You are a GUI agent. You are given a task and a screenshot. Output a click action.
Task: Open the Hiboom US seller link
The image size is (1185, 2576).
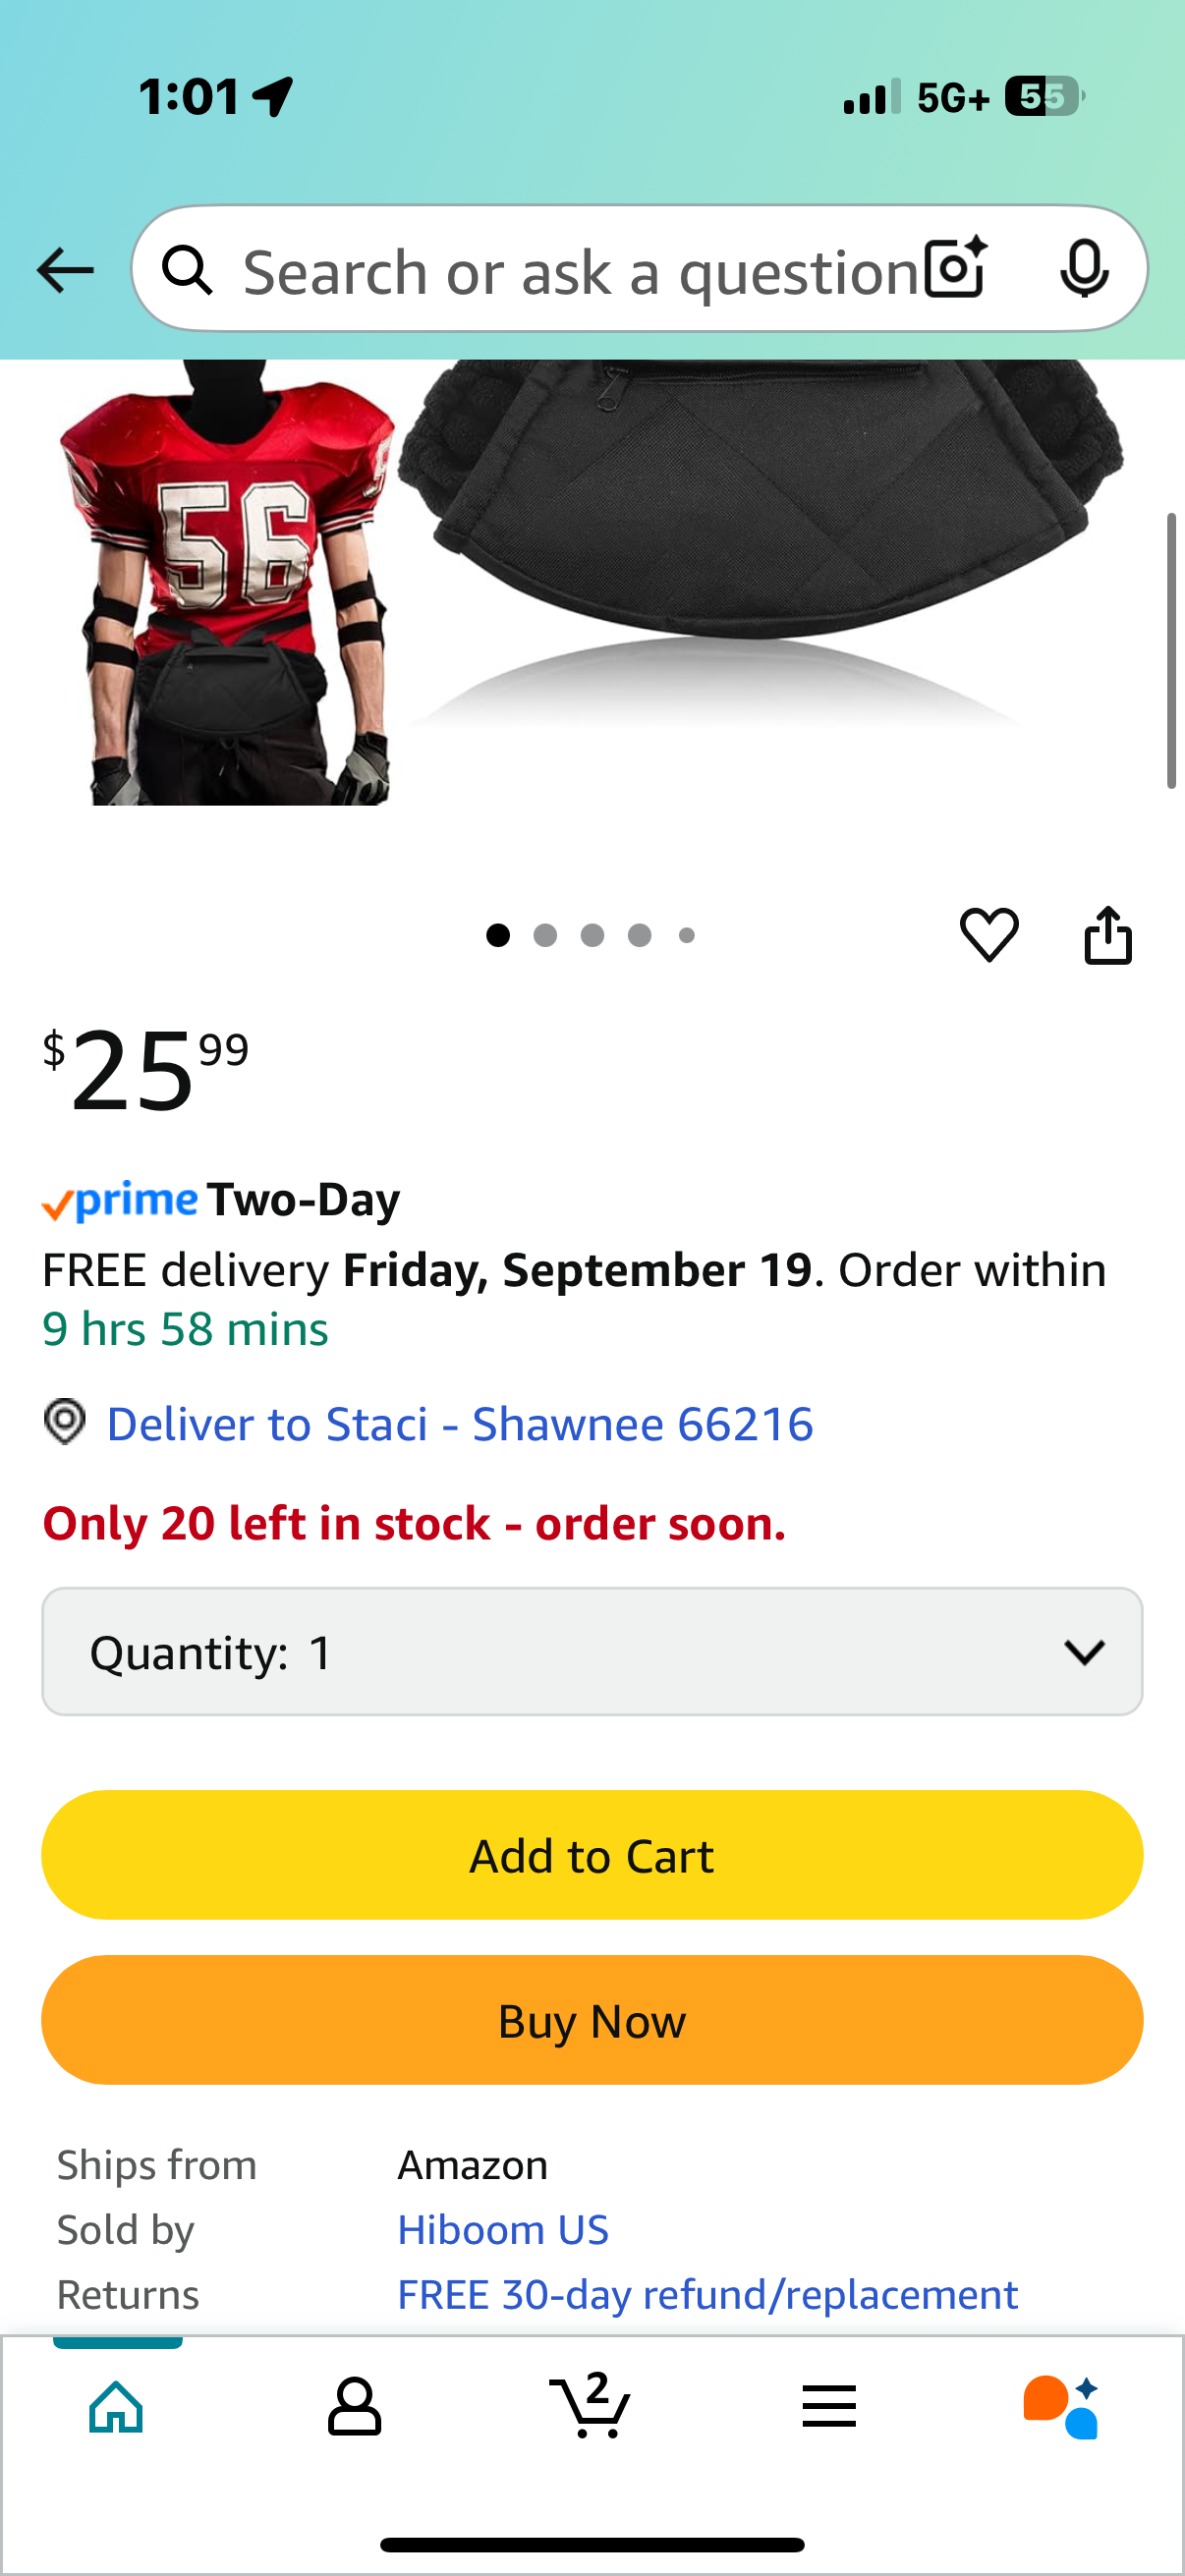[503, 2230]
